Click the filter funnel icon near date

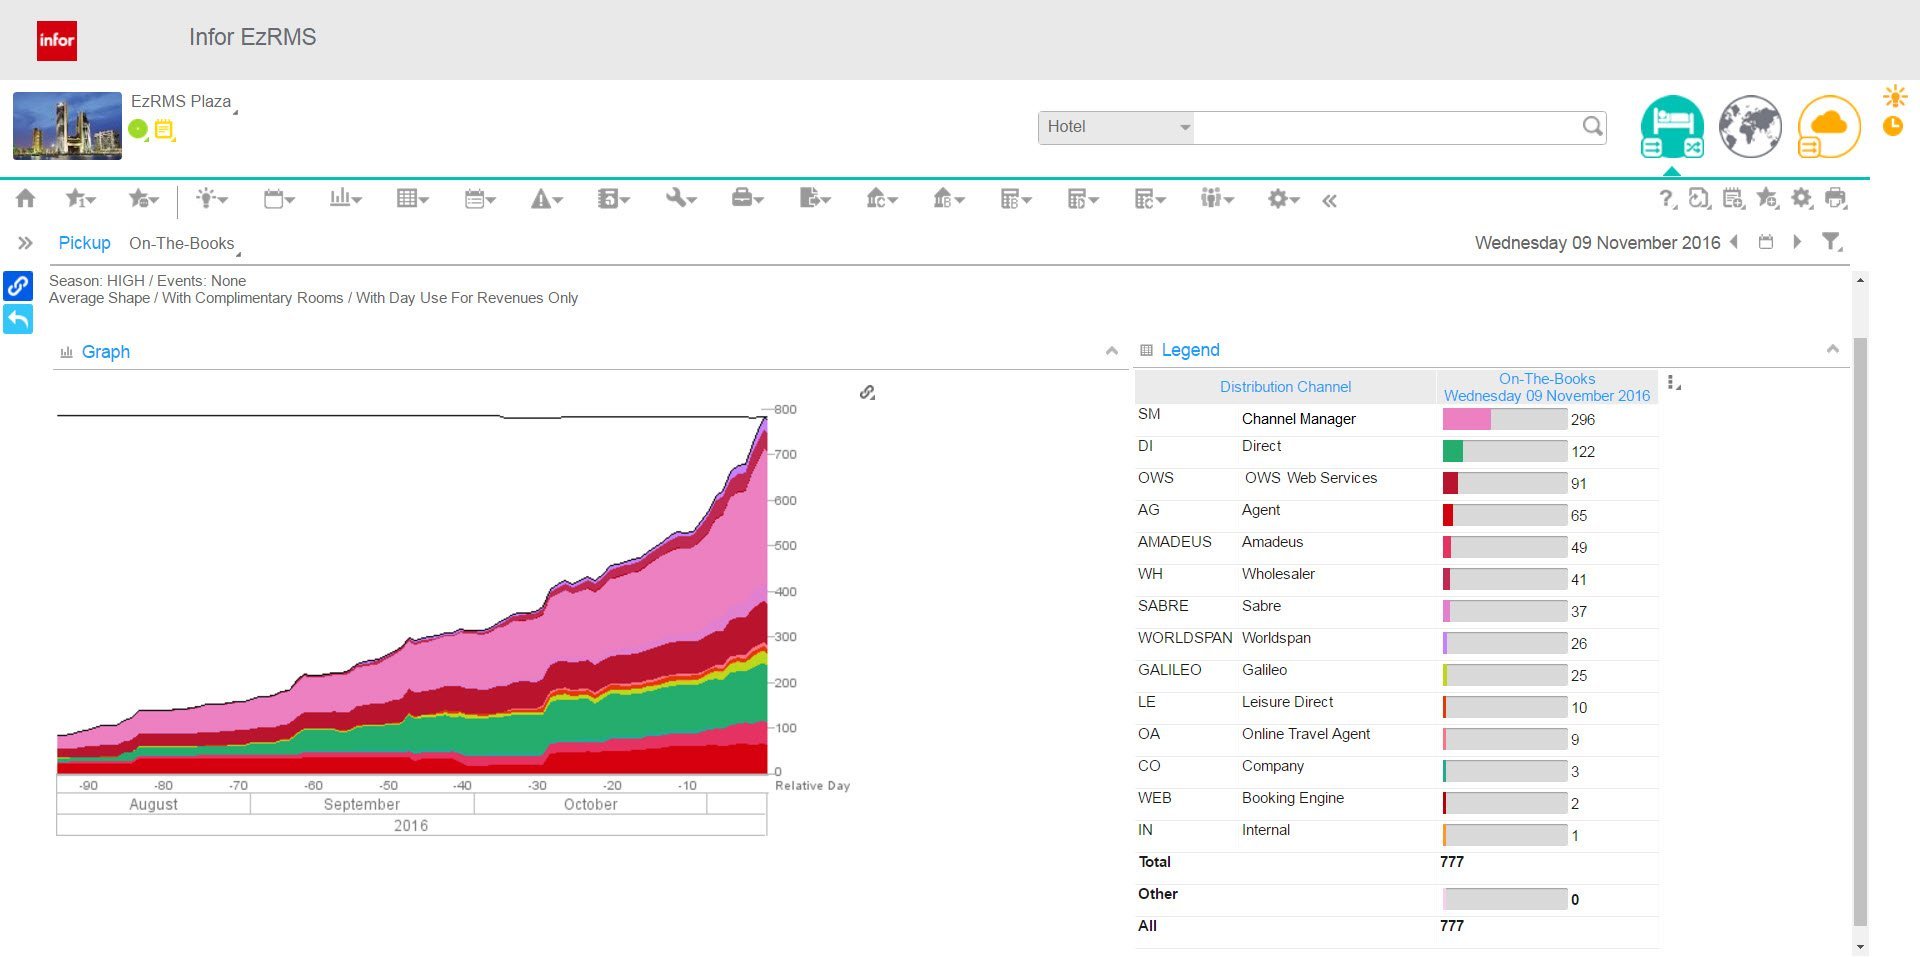(x=1831, y=242)
